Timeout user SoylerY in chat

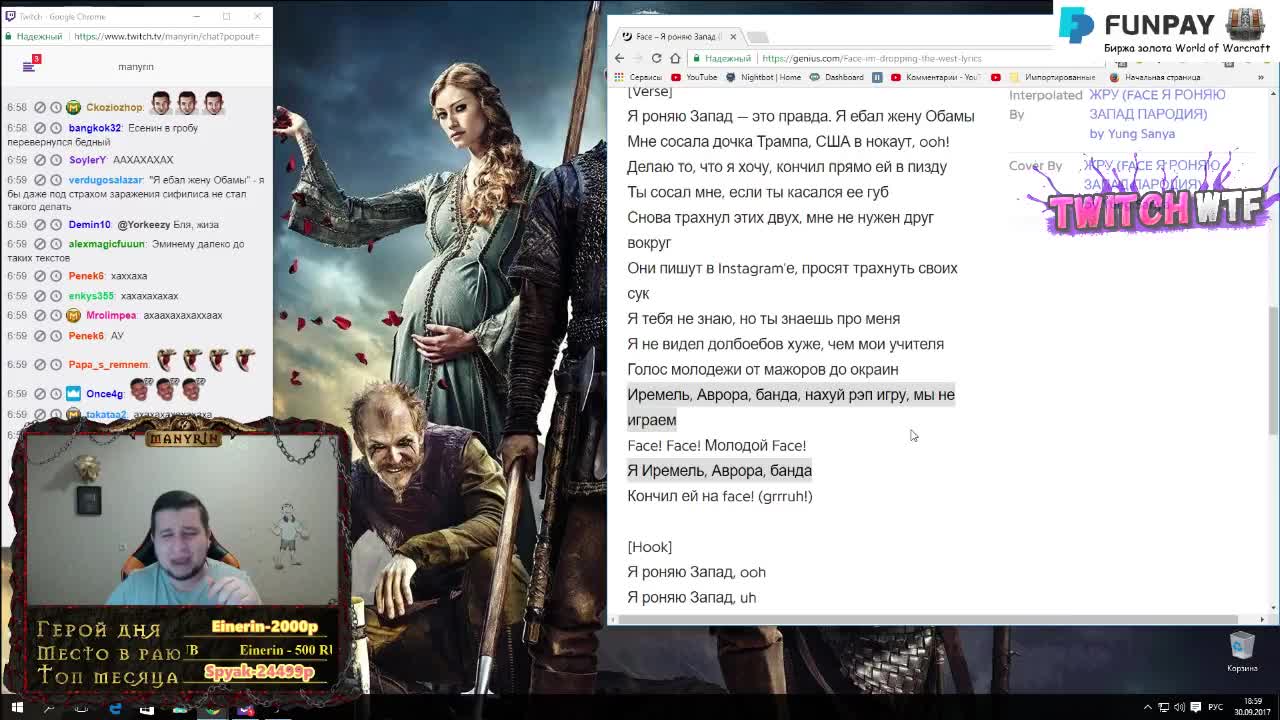[x=56, y=160]
